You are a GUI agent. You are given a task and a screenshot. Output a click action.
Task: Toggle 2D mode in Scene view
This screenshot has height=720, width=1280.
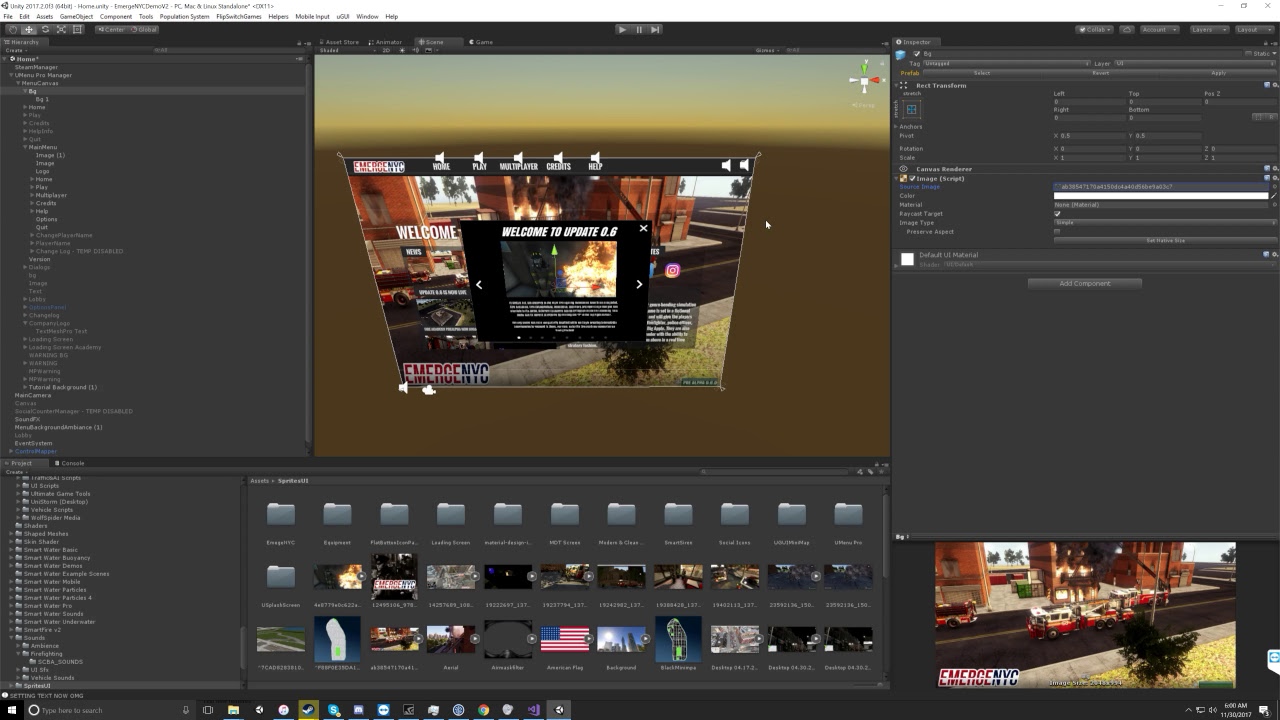click(x=386, y=50)
